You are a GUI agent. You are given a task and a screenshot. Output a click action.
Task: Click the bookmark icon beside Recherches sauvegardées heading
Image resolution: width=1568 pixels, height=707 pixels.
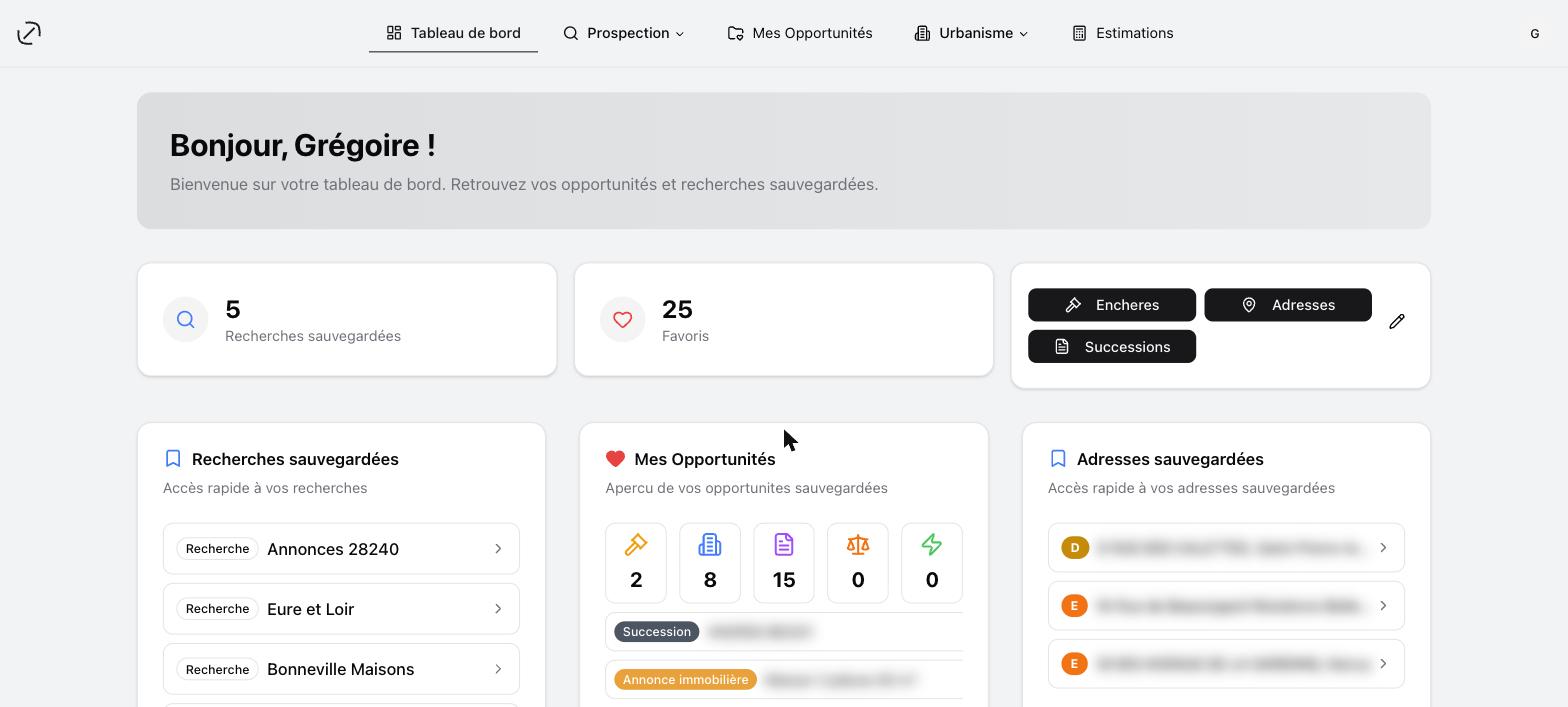coord(173,458)
